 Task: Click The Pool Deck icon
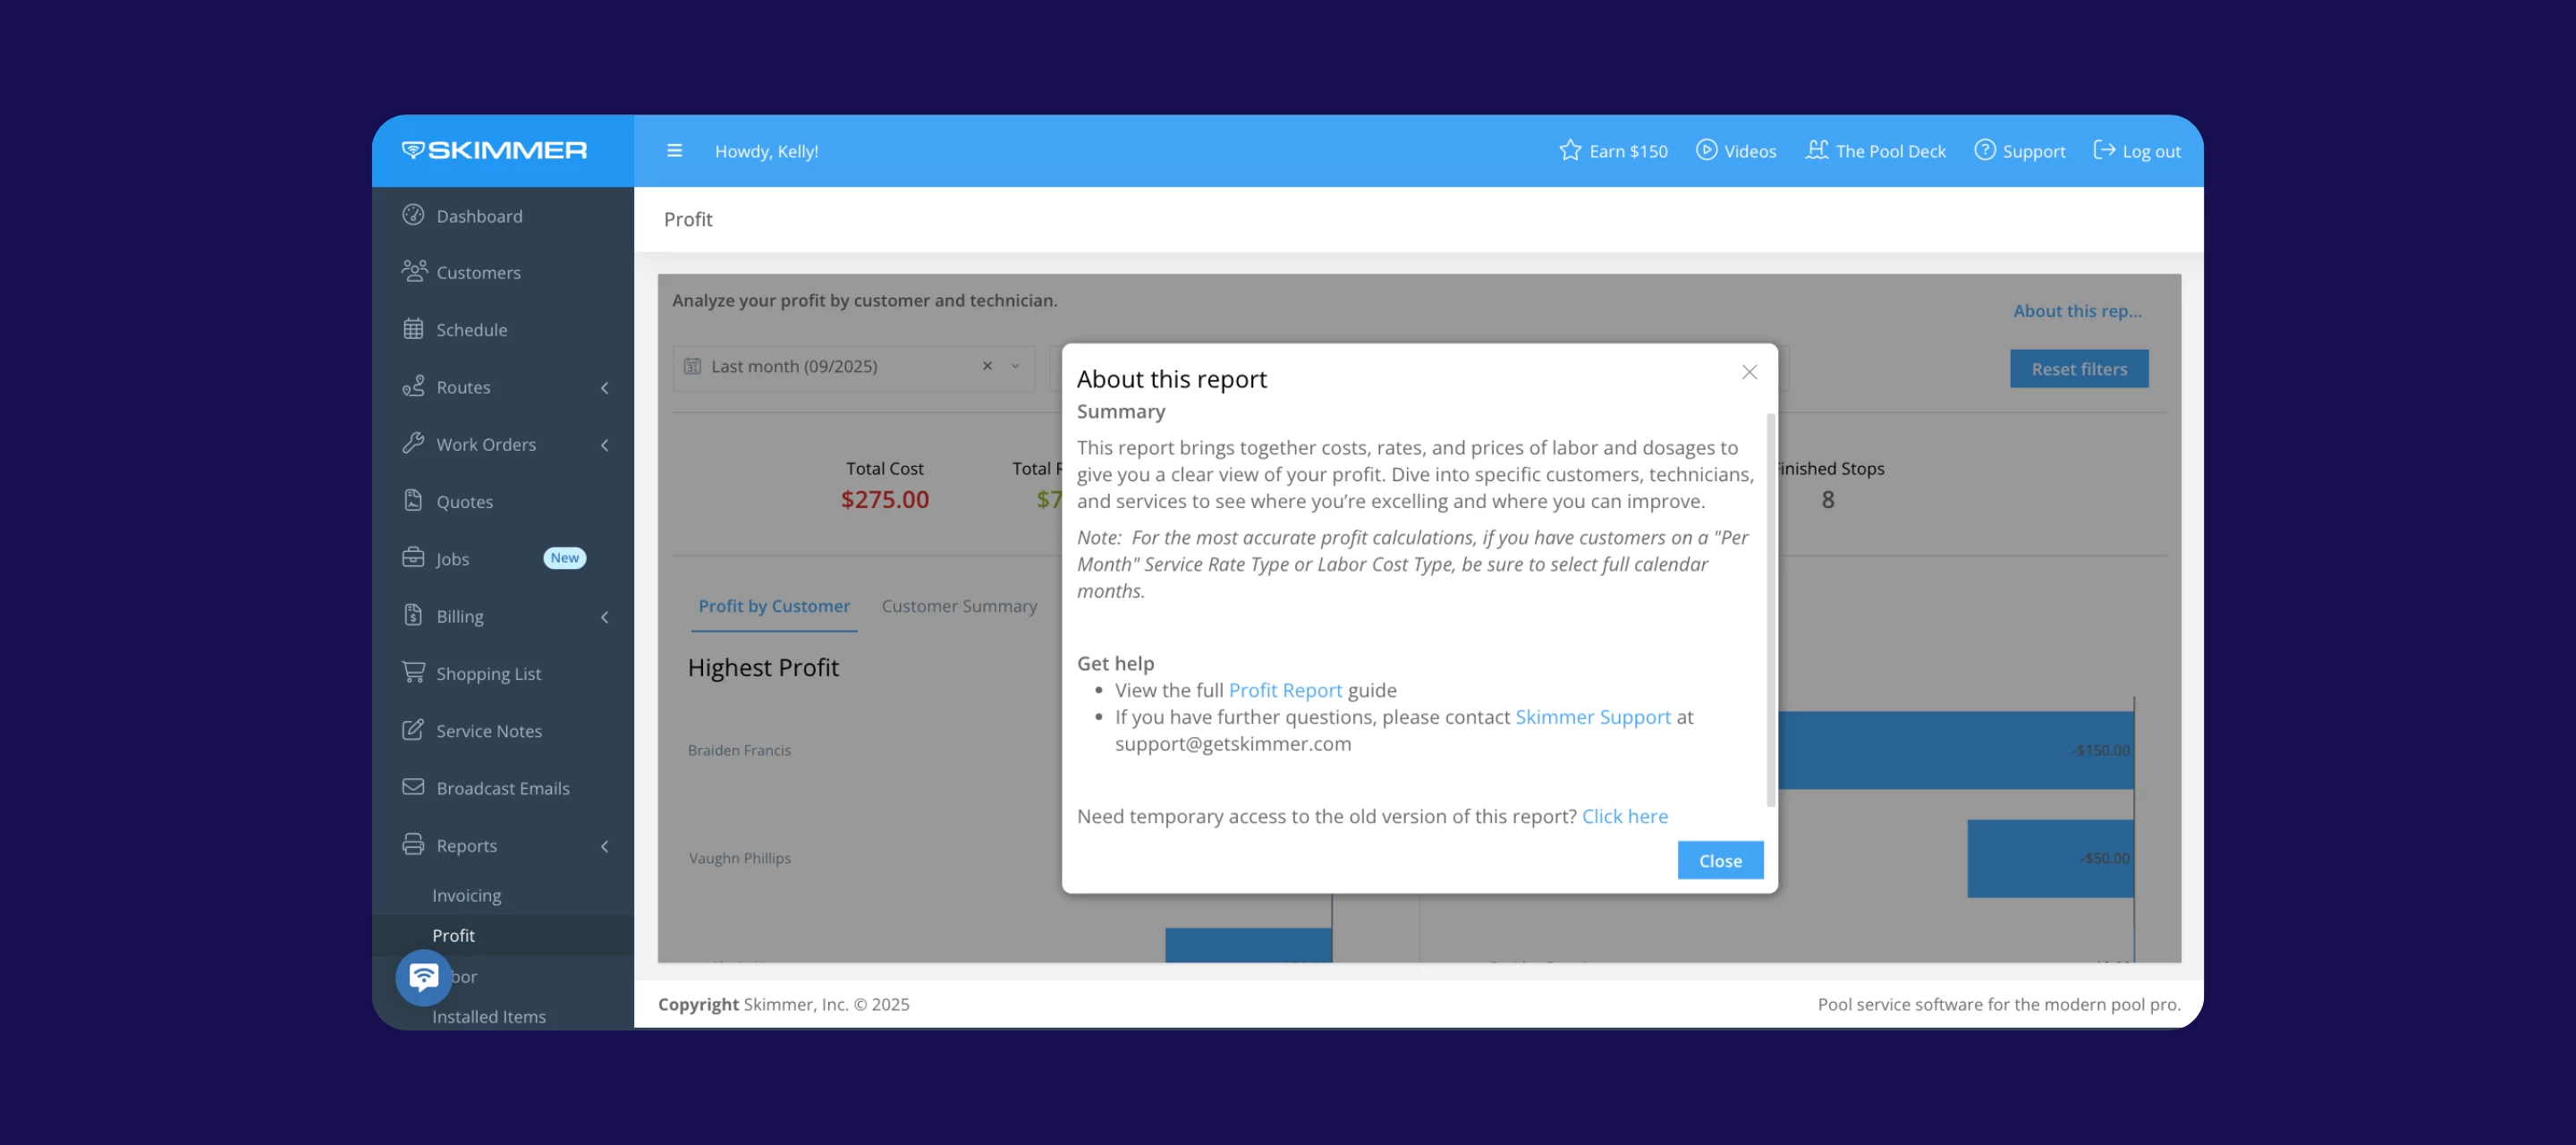tap(1816, 150)
